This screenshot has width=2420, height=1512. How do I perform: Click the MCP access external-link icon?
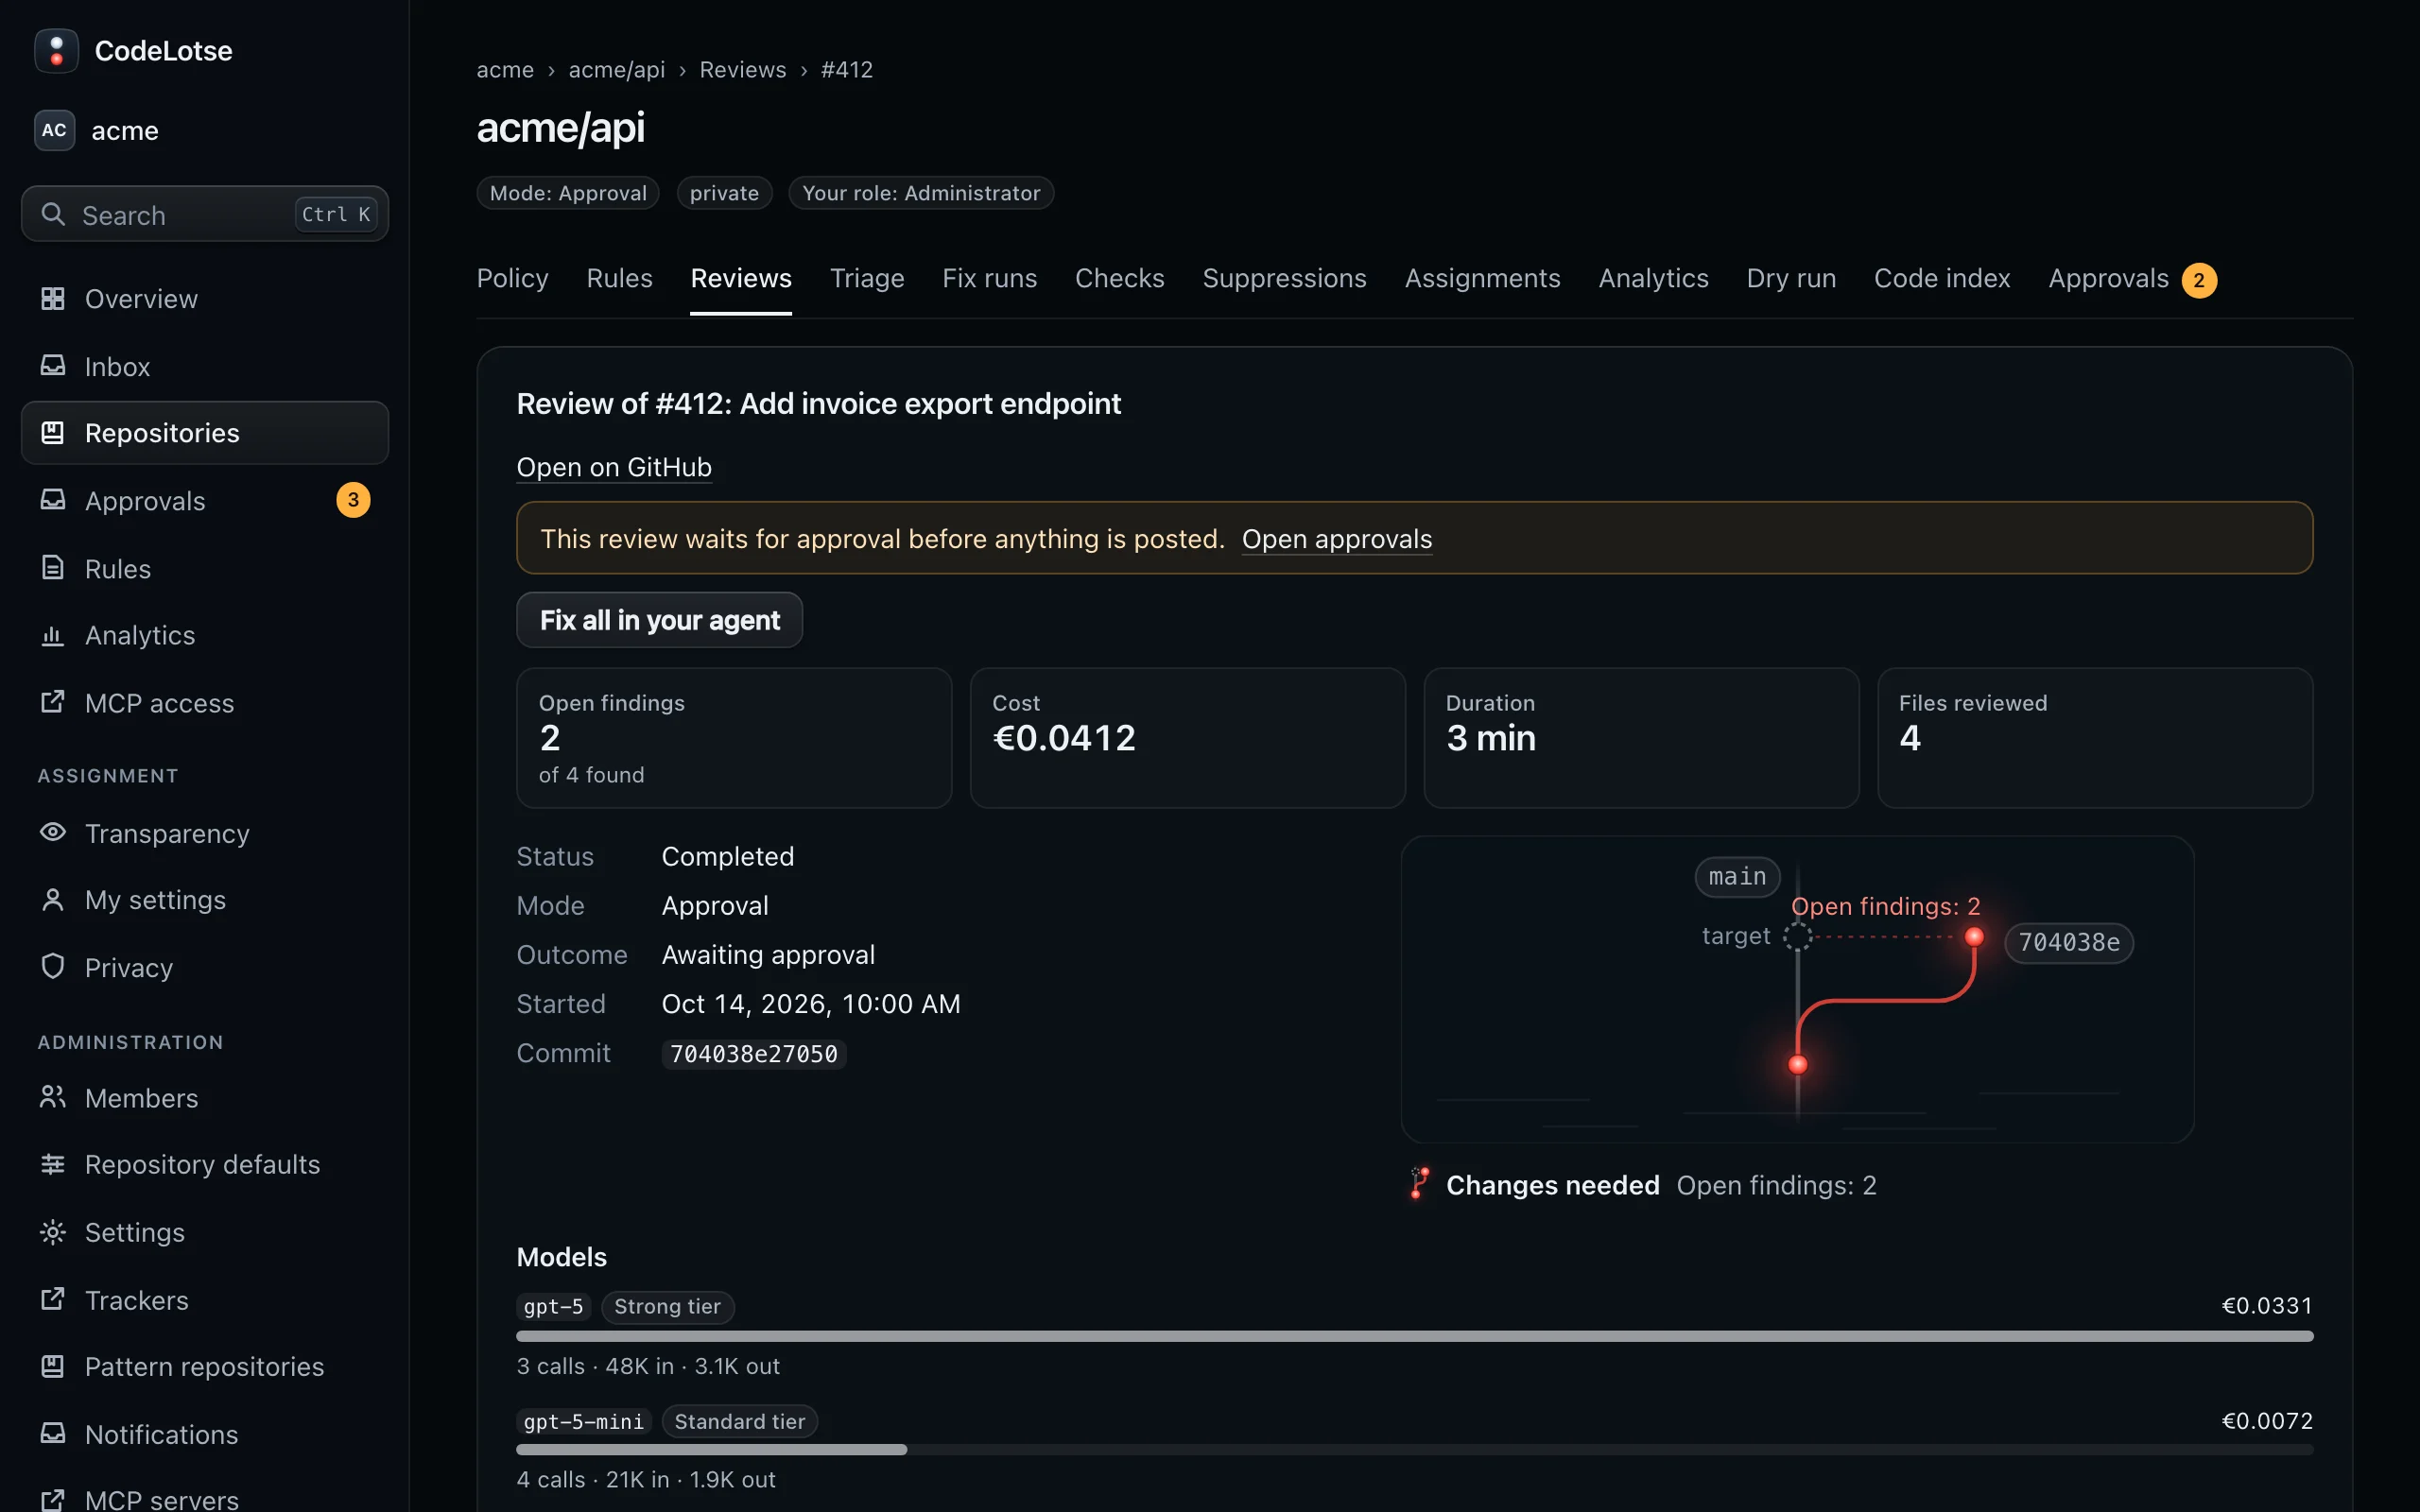pos(52,702)
